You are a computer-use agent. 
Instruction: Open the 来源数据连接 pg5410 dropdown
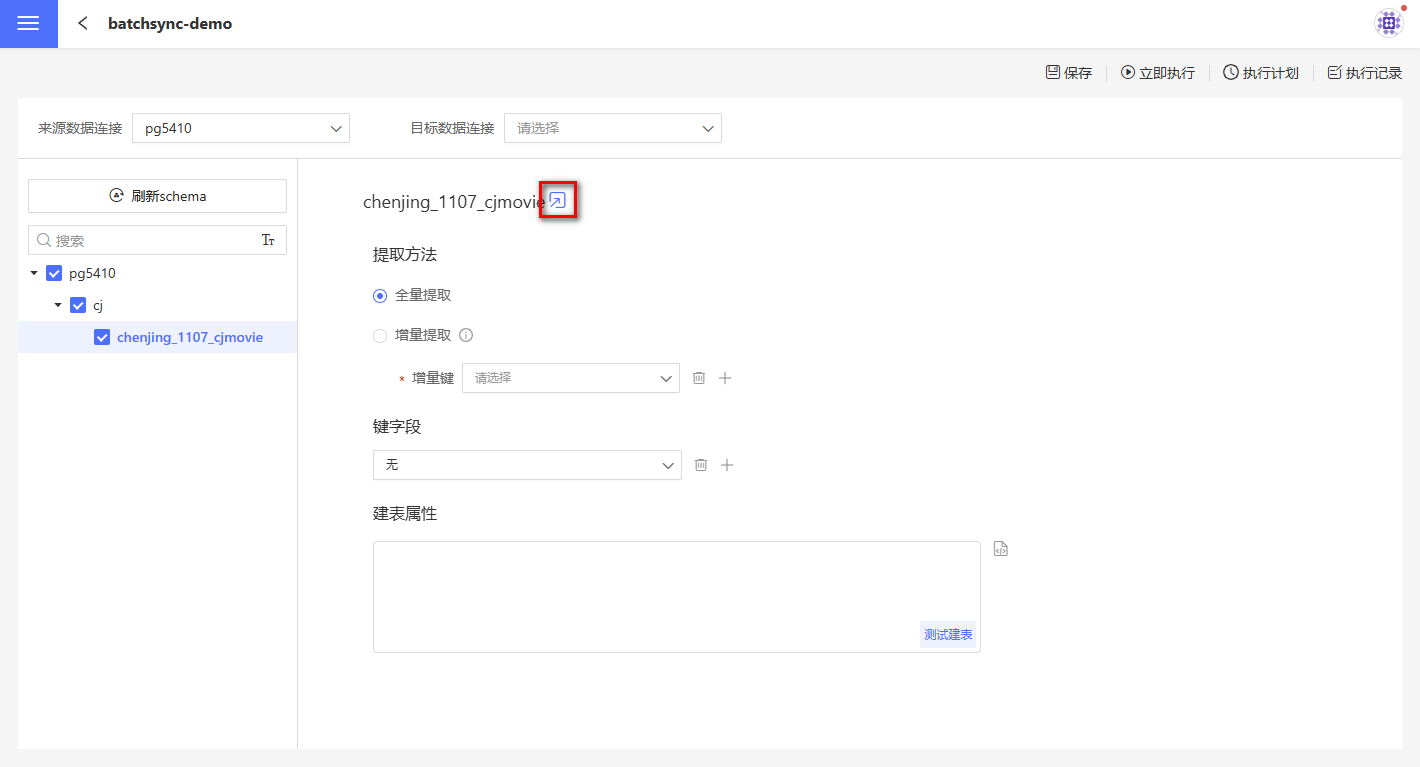click(240, 128)
